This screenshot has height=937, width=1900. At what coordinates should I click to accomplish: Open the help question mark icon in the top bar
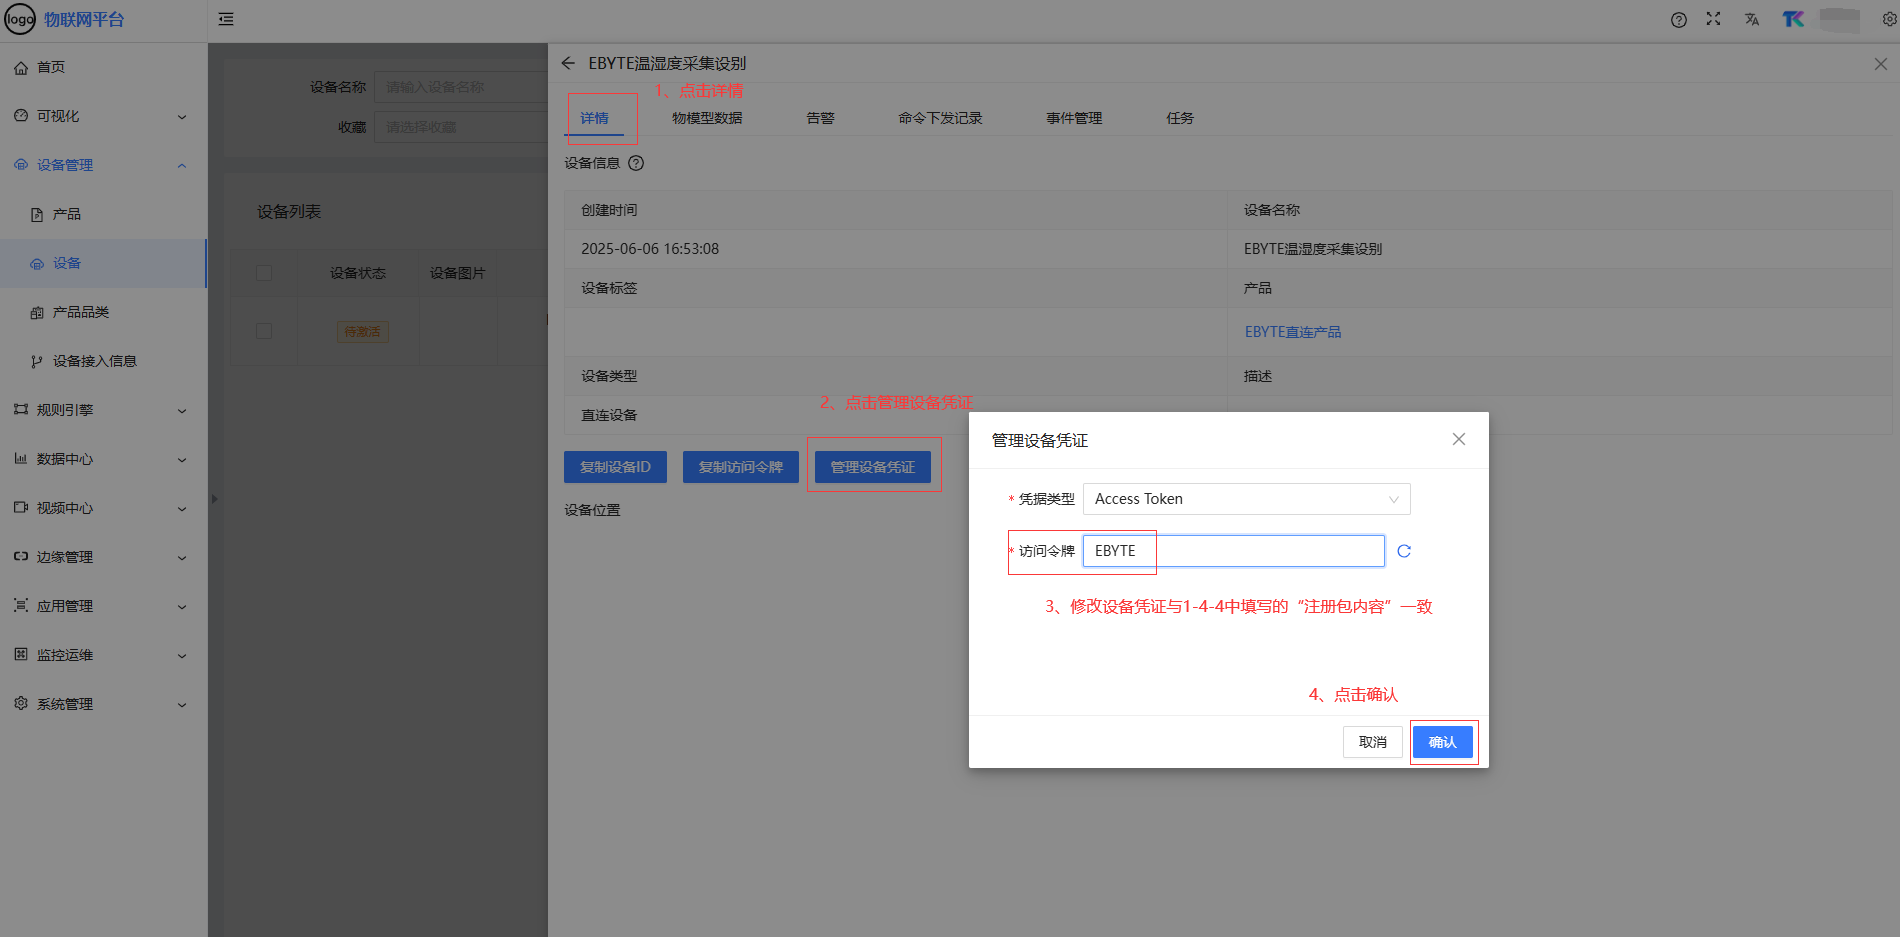click(x=1679, y=20)
